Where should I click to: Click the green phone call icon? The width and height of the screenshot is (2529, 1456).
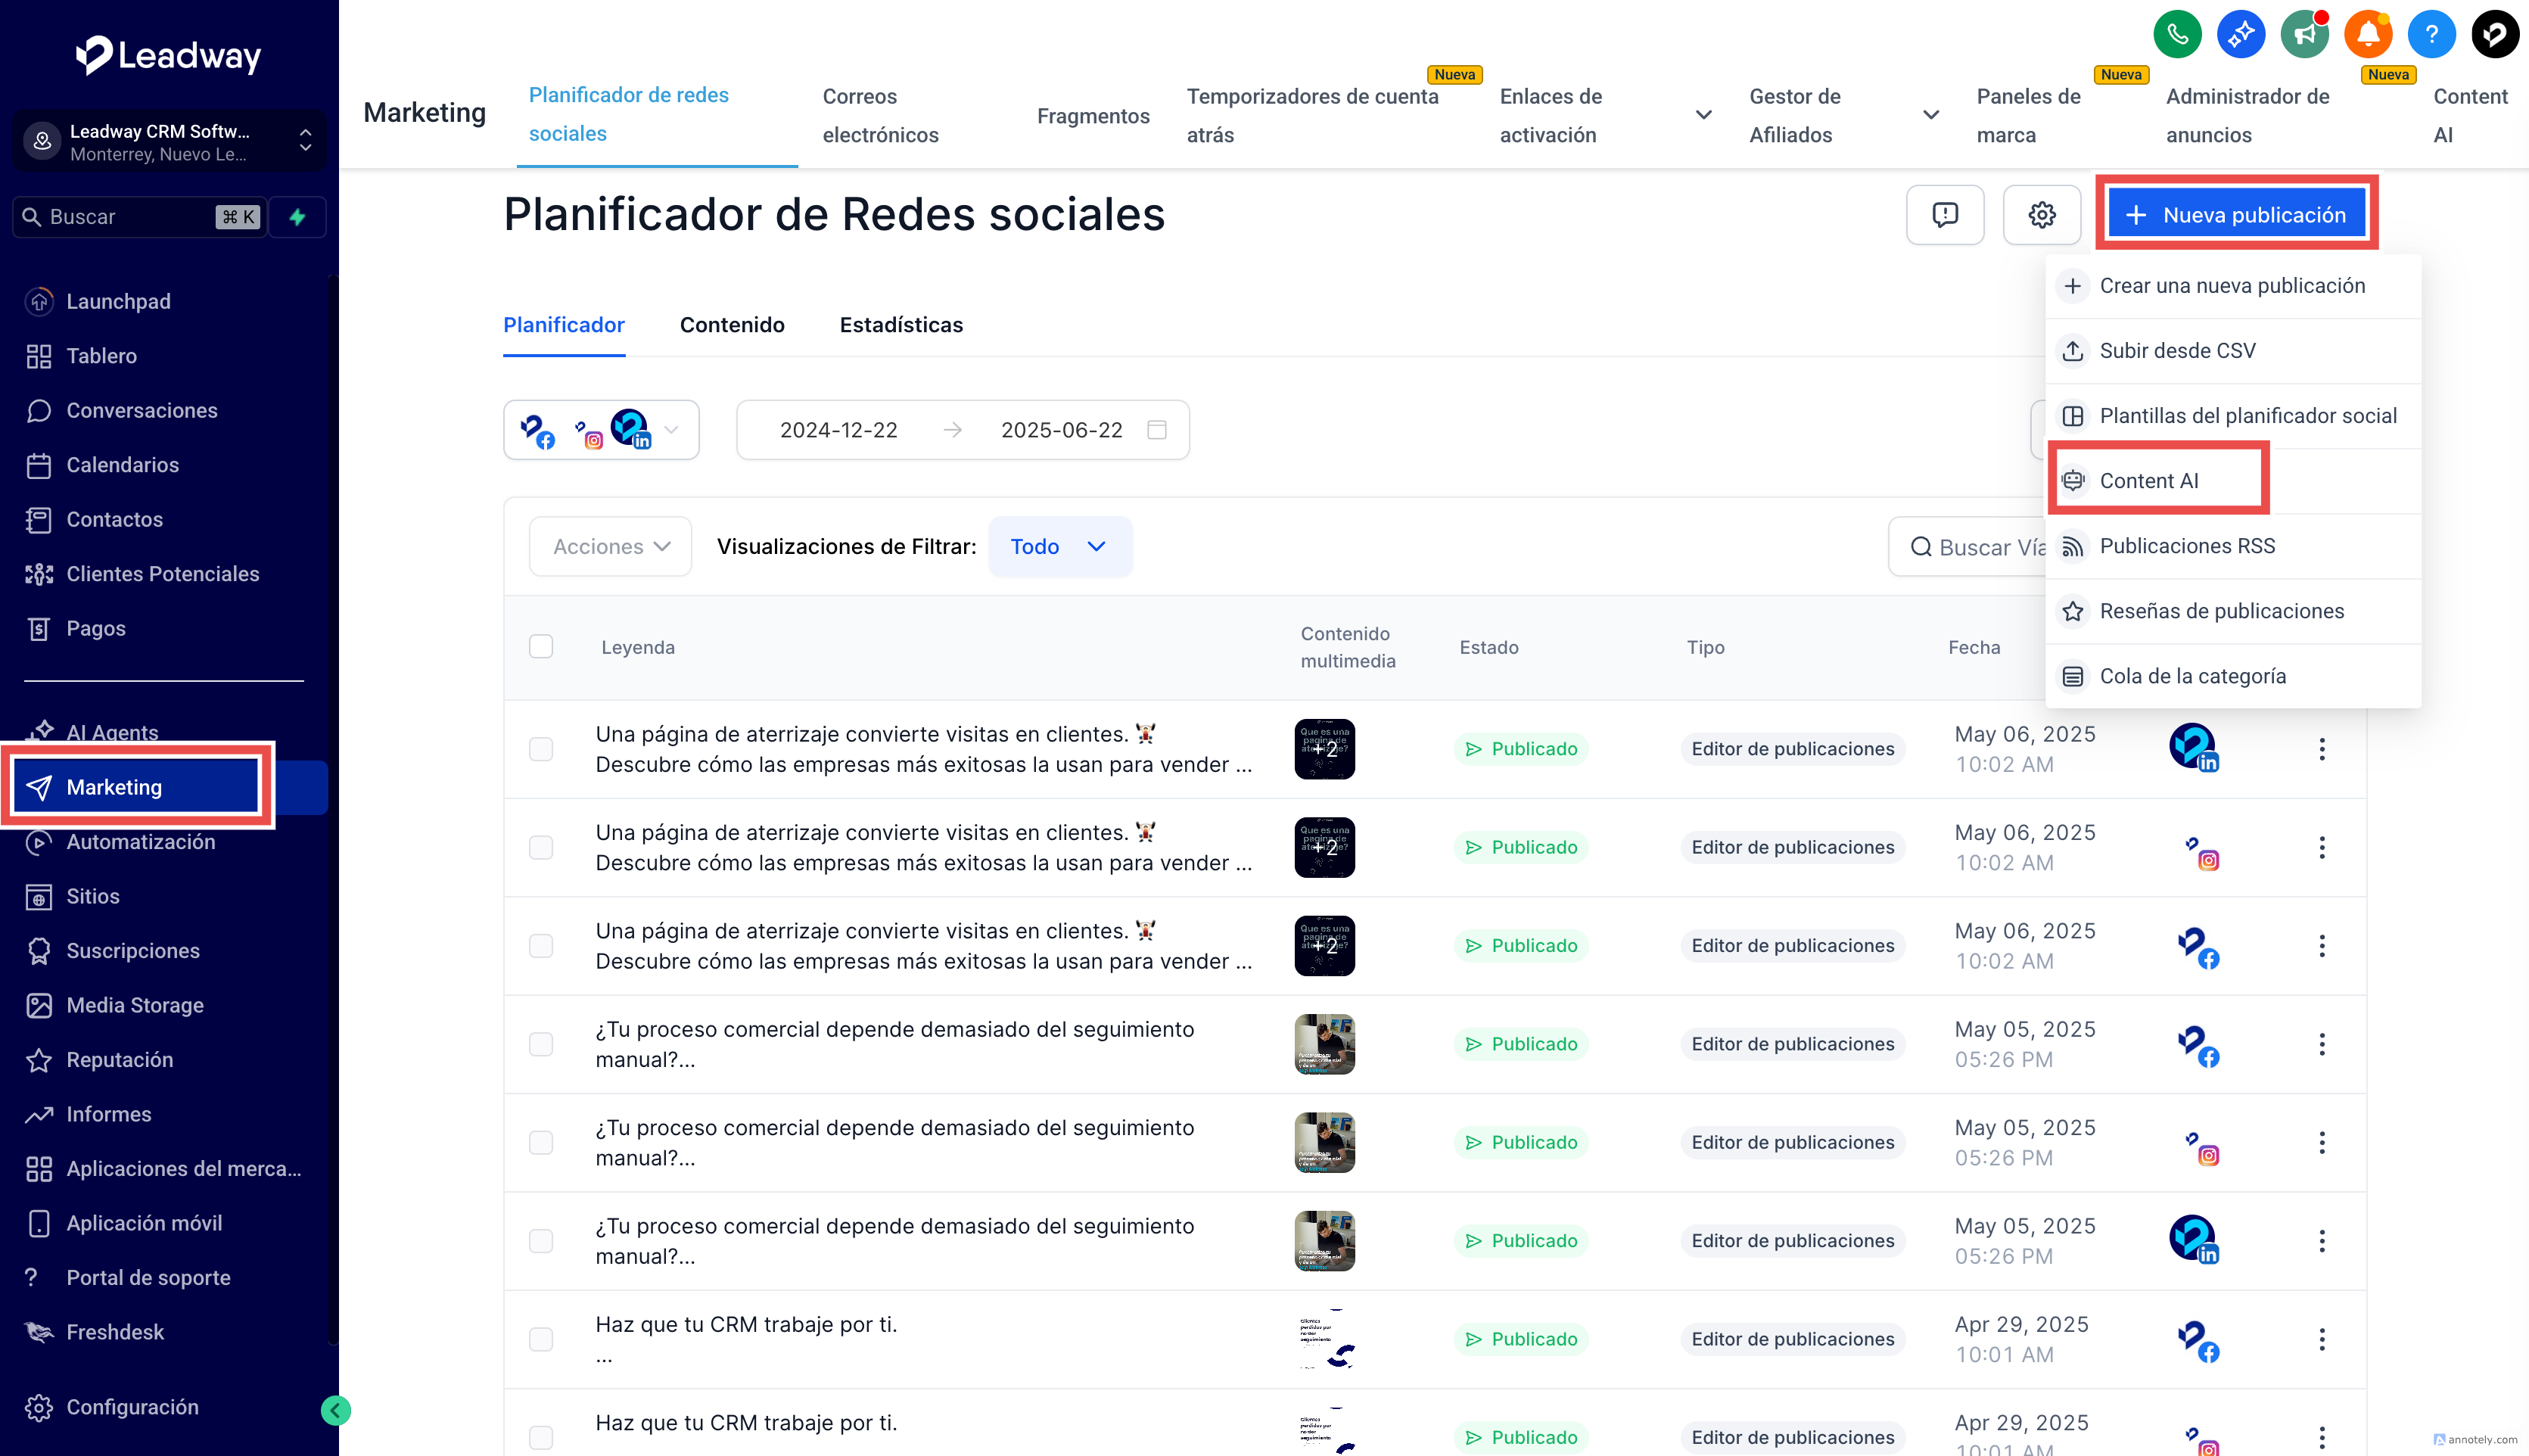tap(2177, 35)
